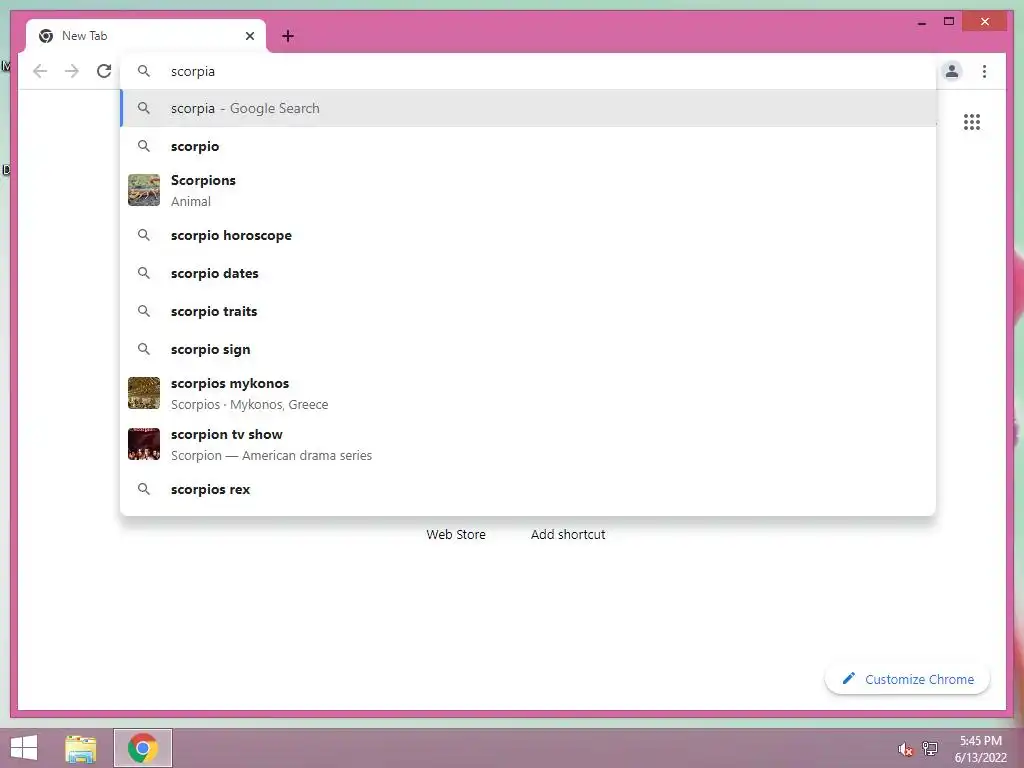Screen dimensions: 1024x768
Task: Open the Chrome three-dot menu
Action: [x=984, y=71]
